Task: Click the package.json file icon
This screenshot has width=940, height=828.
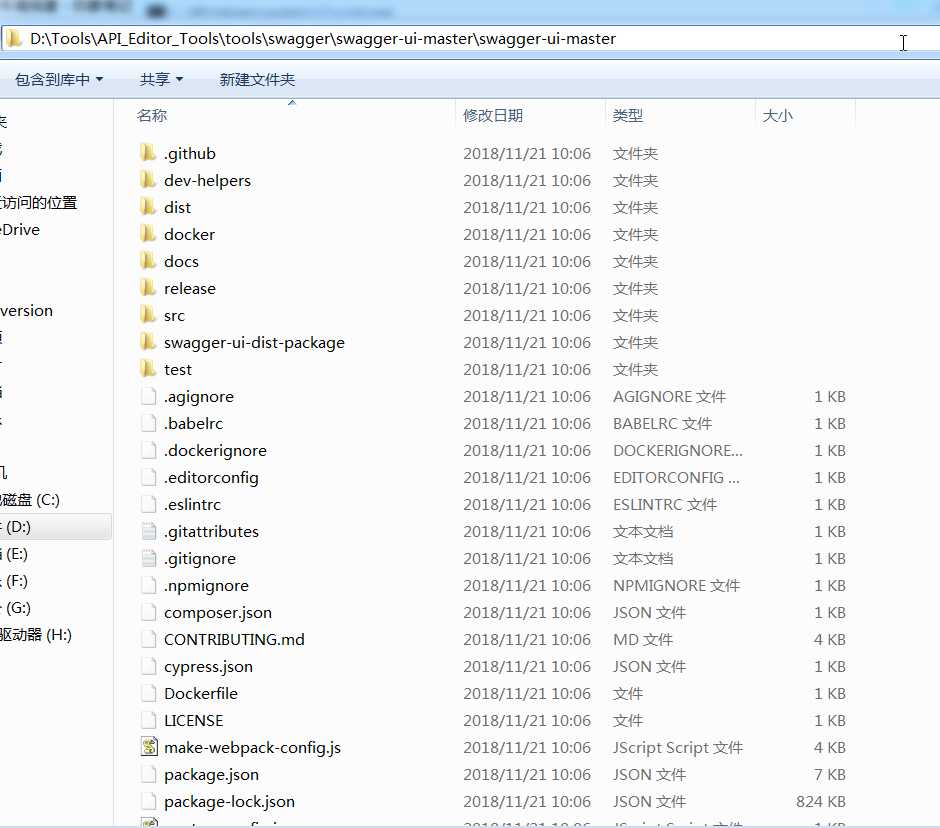Action: click(x=149, y=774)
